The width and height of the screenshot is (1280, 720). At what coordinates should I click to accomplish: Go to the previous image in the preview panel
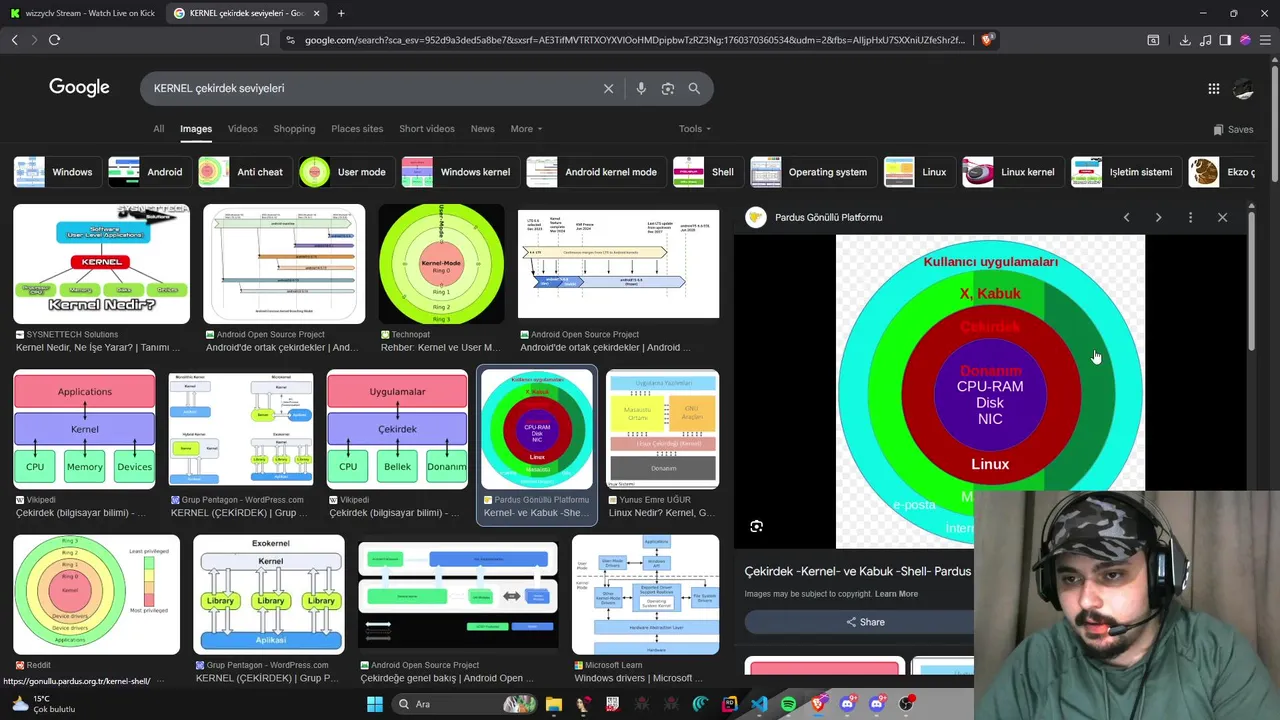click(1126, 217)
